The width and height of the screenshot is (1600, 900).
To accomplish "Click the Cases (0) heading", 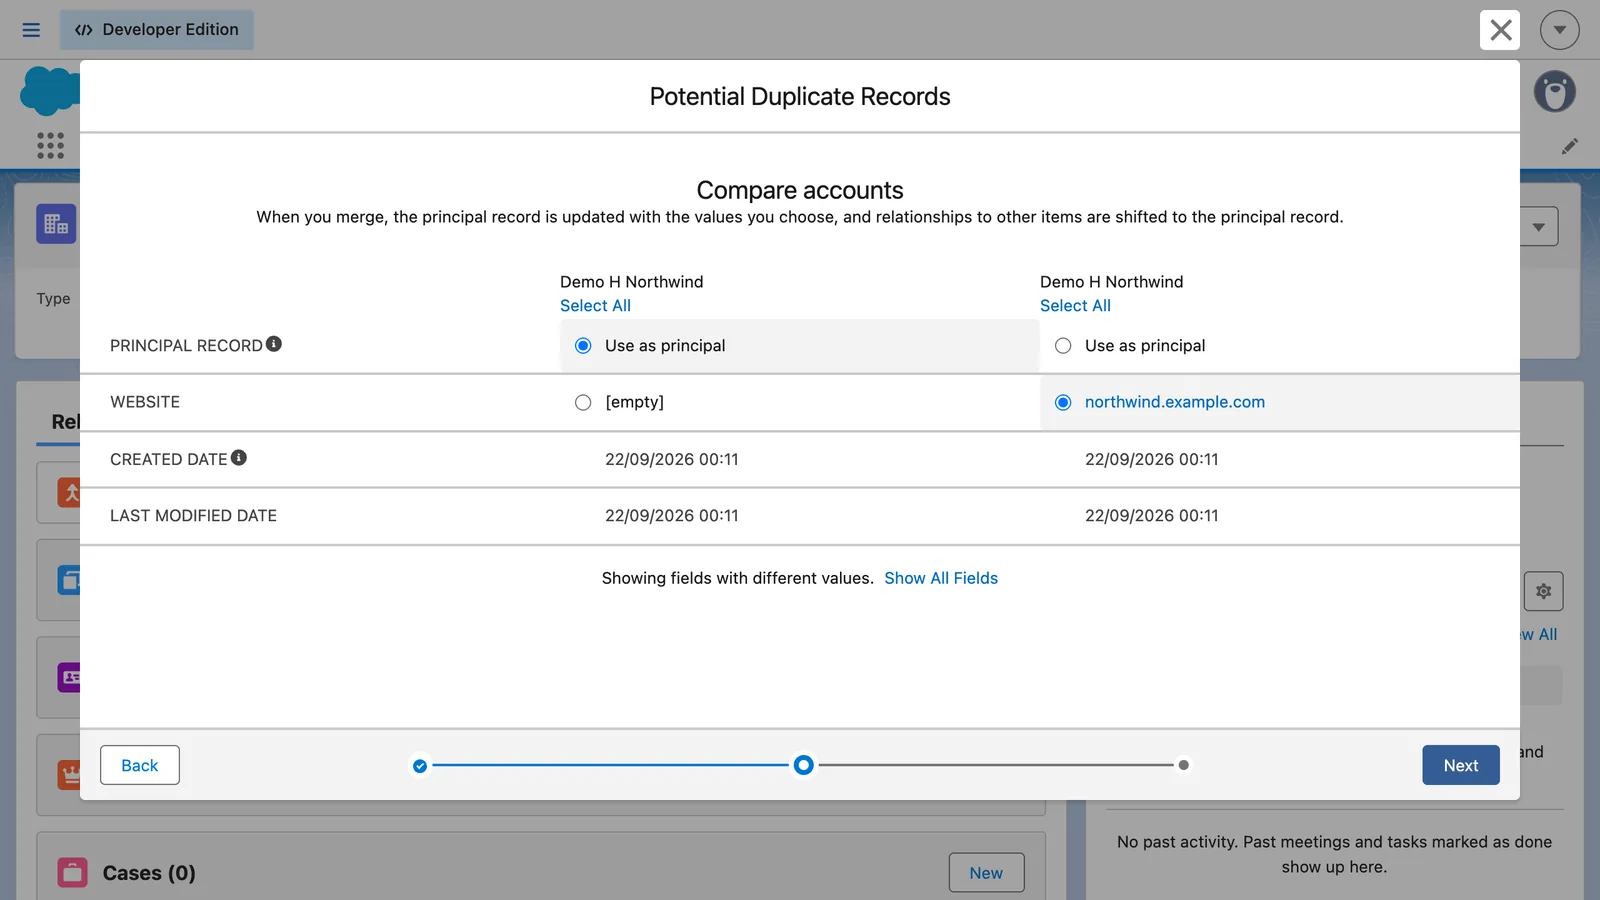I will (x=149, y=873).
